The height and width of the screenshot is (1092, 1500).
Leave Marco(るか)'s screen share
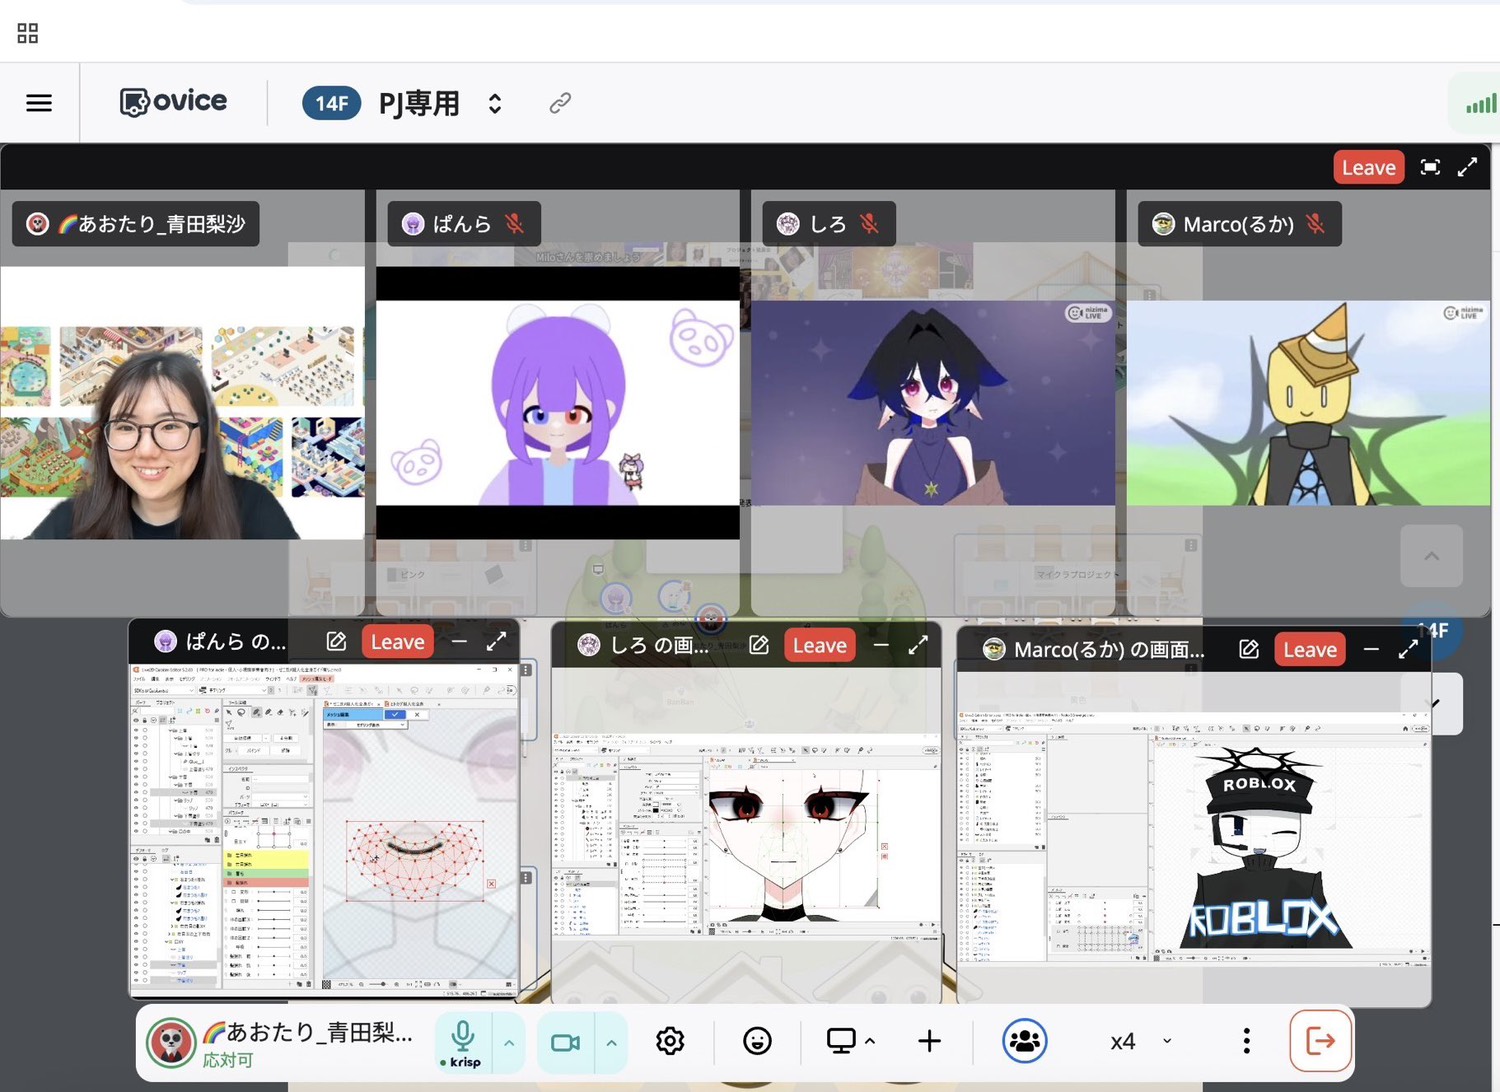pos(1310,650)
